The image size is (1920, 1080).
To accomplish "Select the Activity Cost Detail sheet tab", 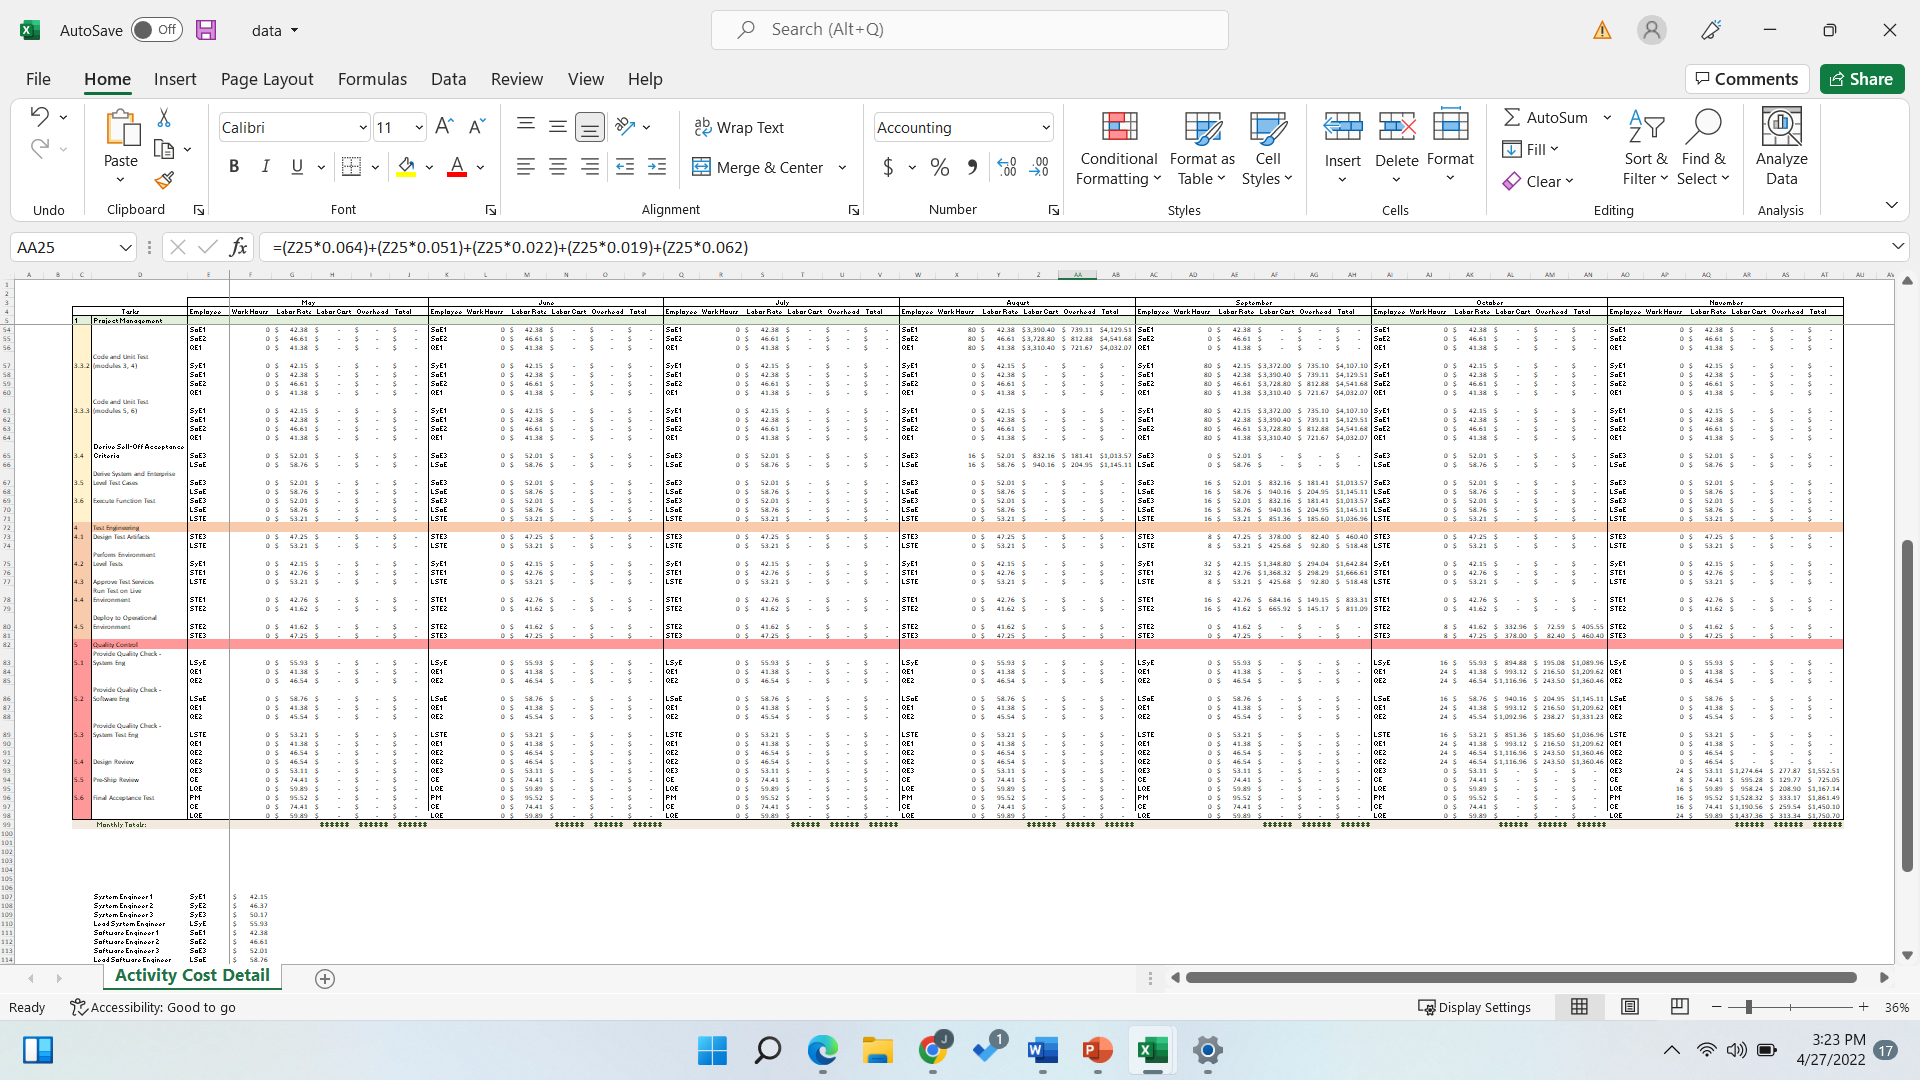I will click(192, 975).
